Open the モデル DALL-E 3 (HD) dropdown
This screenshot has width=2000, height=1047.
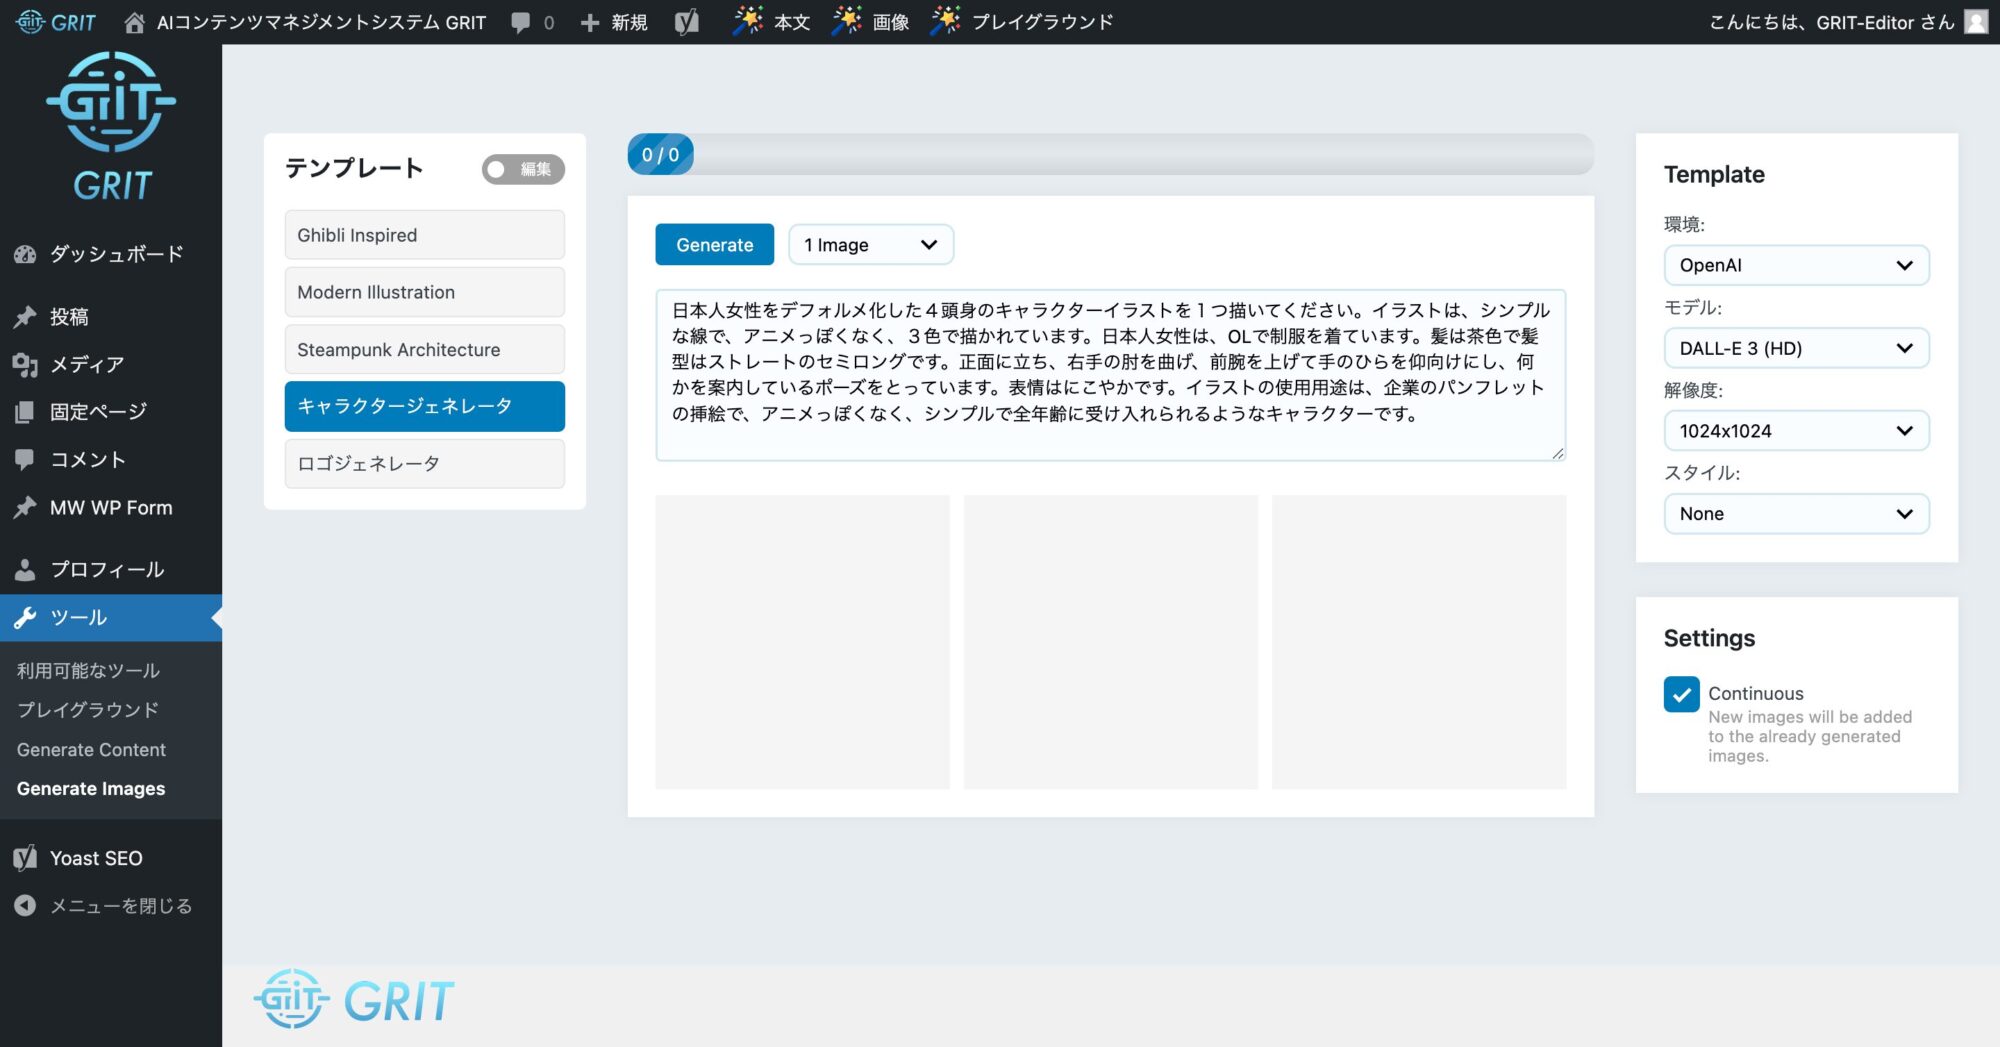tap(1796, 348)
